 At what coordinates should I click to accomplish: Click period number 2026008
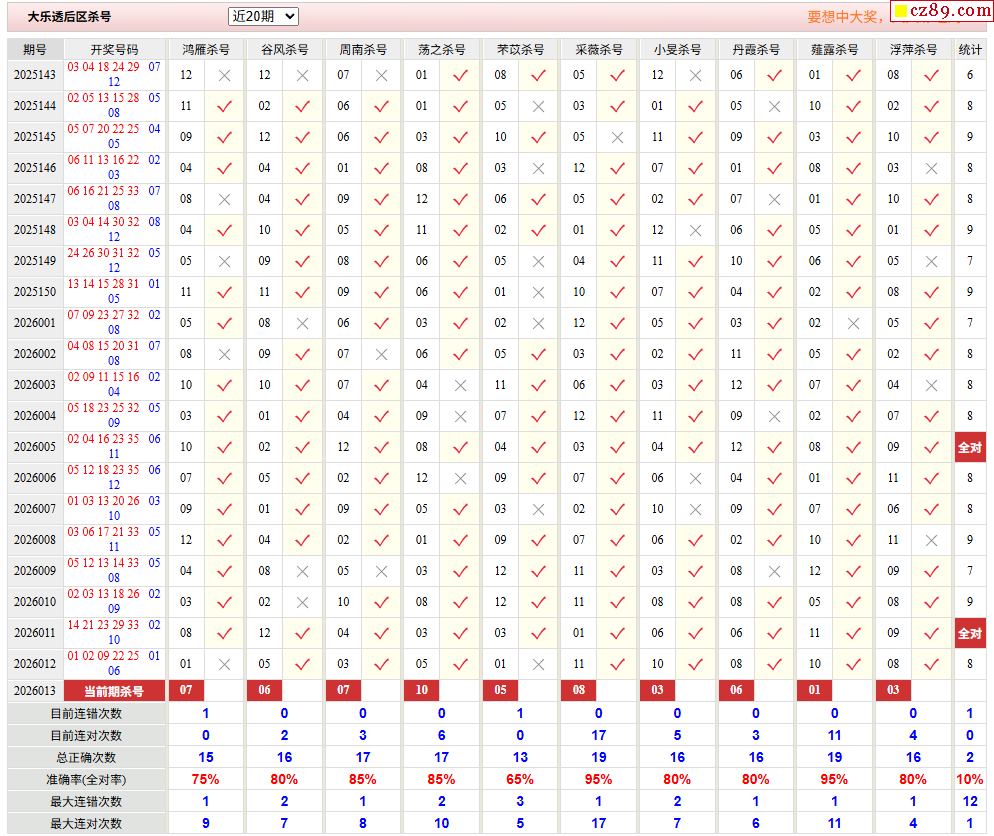click(x=35, y=540)
